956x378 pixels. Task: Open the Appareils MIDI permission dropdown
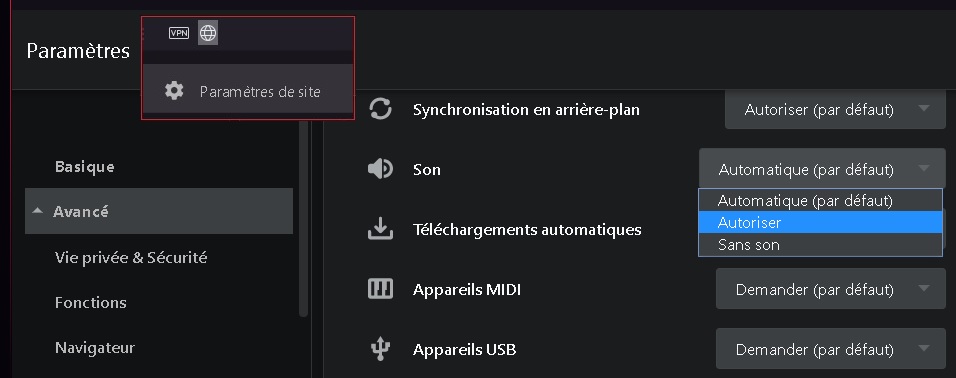[830, 289]
